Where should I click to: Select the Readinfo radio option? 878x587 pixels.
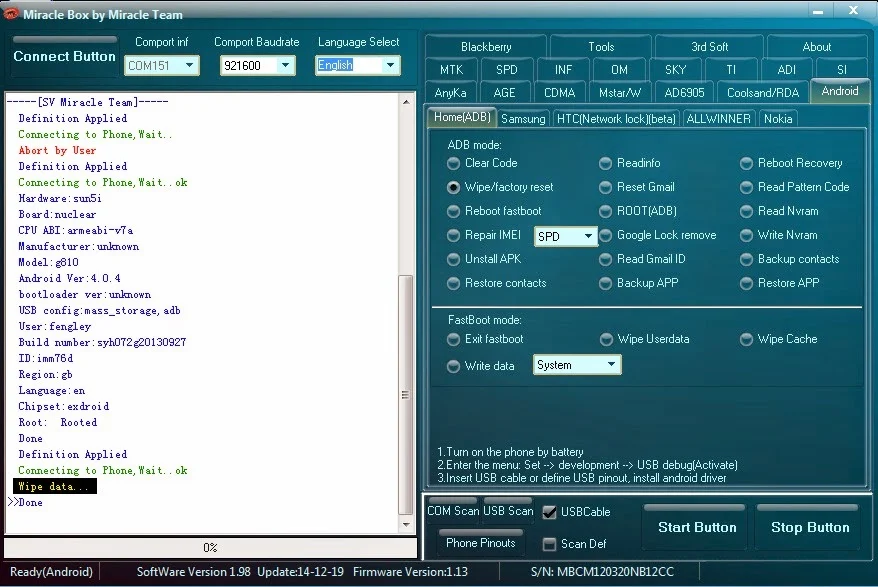point(605,163)
